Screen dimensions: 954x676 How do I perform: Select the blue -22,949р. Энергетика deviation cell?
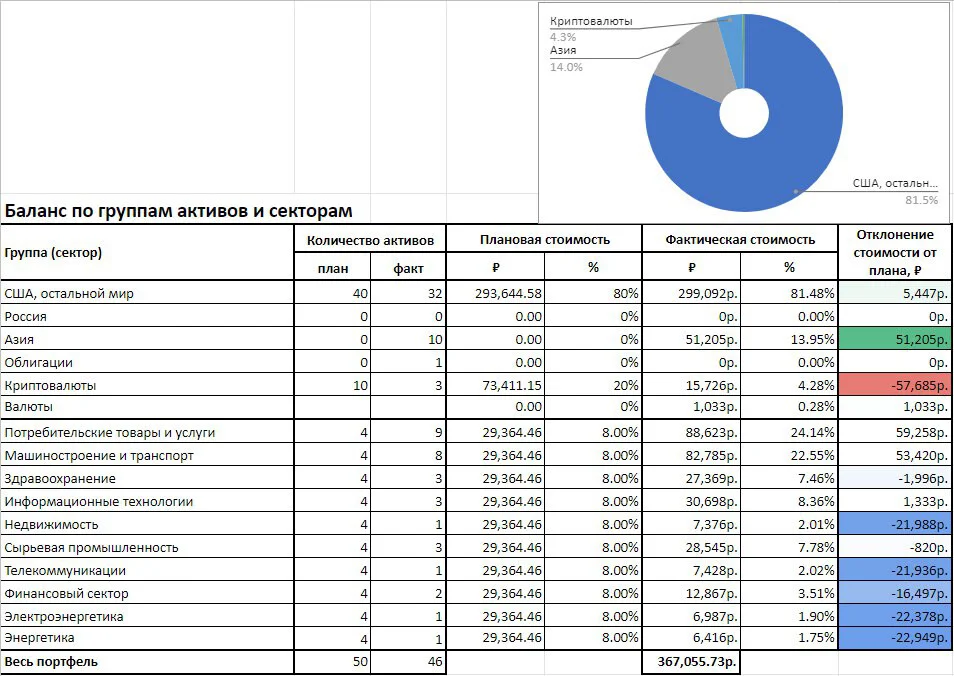(895, 638)
